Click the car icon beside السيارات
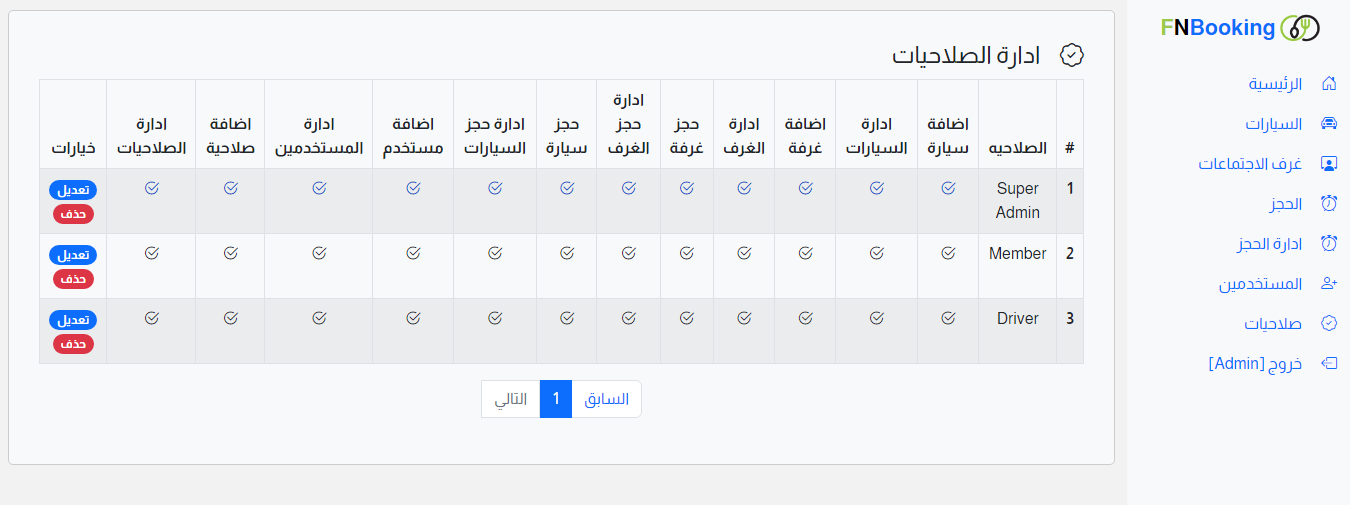Screen dimensions: 1350x505 point(1329,124)
